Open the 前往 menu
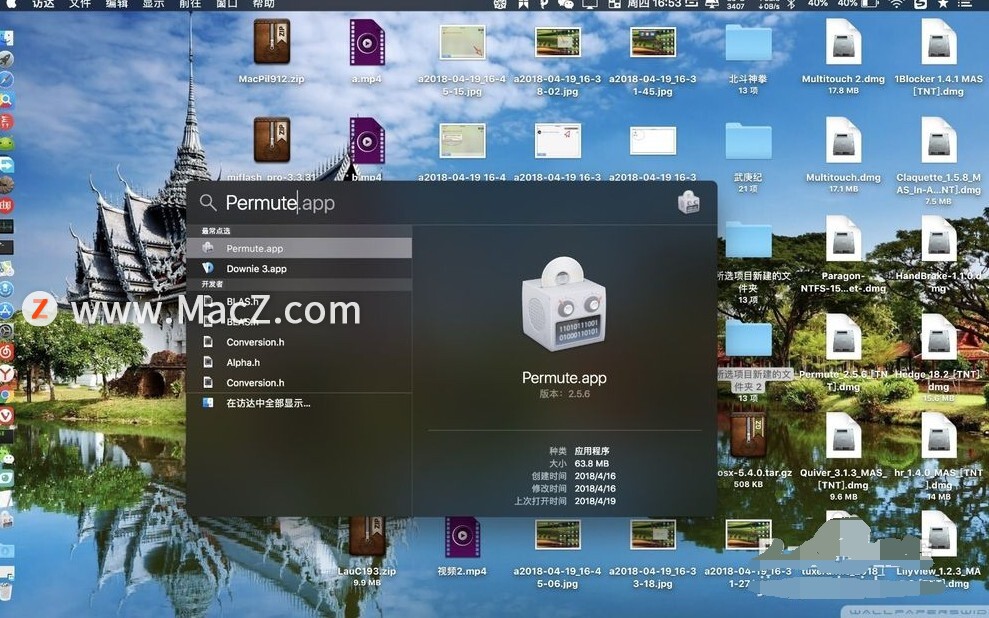This screenshot has height=618, width=989. coord(190,4)
